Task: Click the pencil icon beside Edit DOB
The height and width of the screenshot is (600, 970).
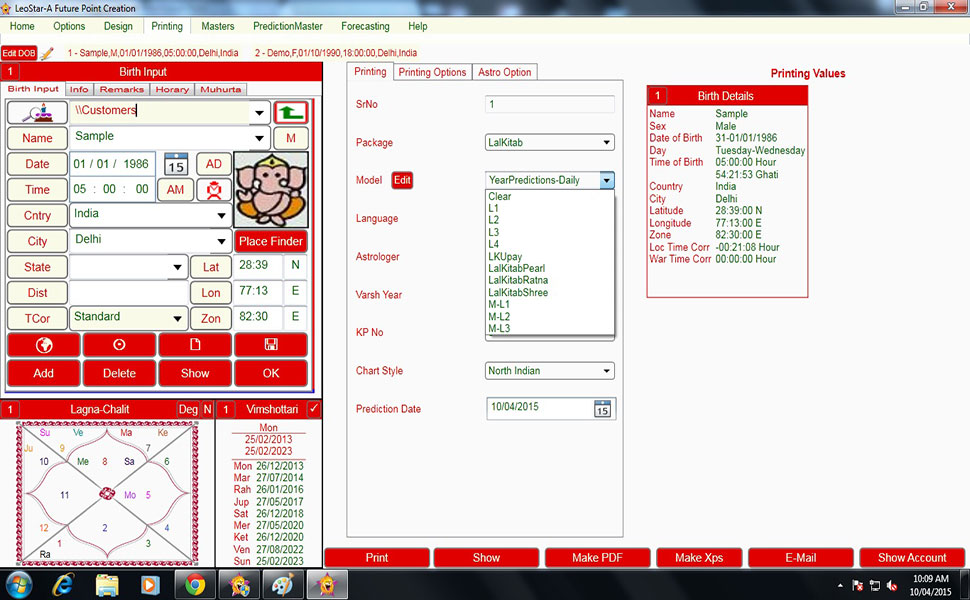Action: click(47, 53)
